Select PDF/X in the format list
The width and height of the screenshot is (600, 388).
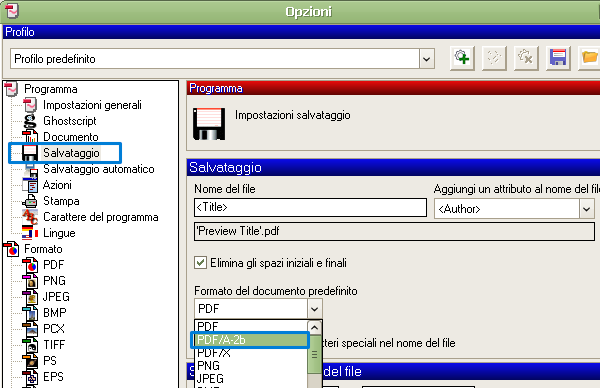pos(251,352)
